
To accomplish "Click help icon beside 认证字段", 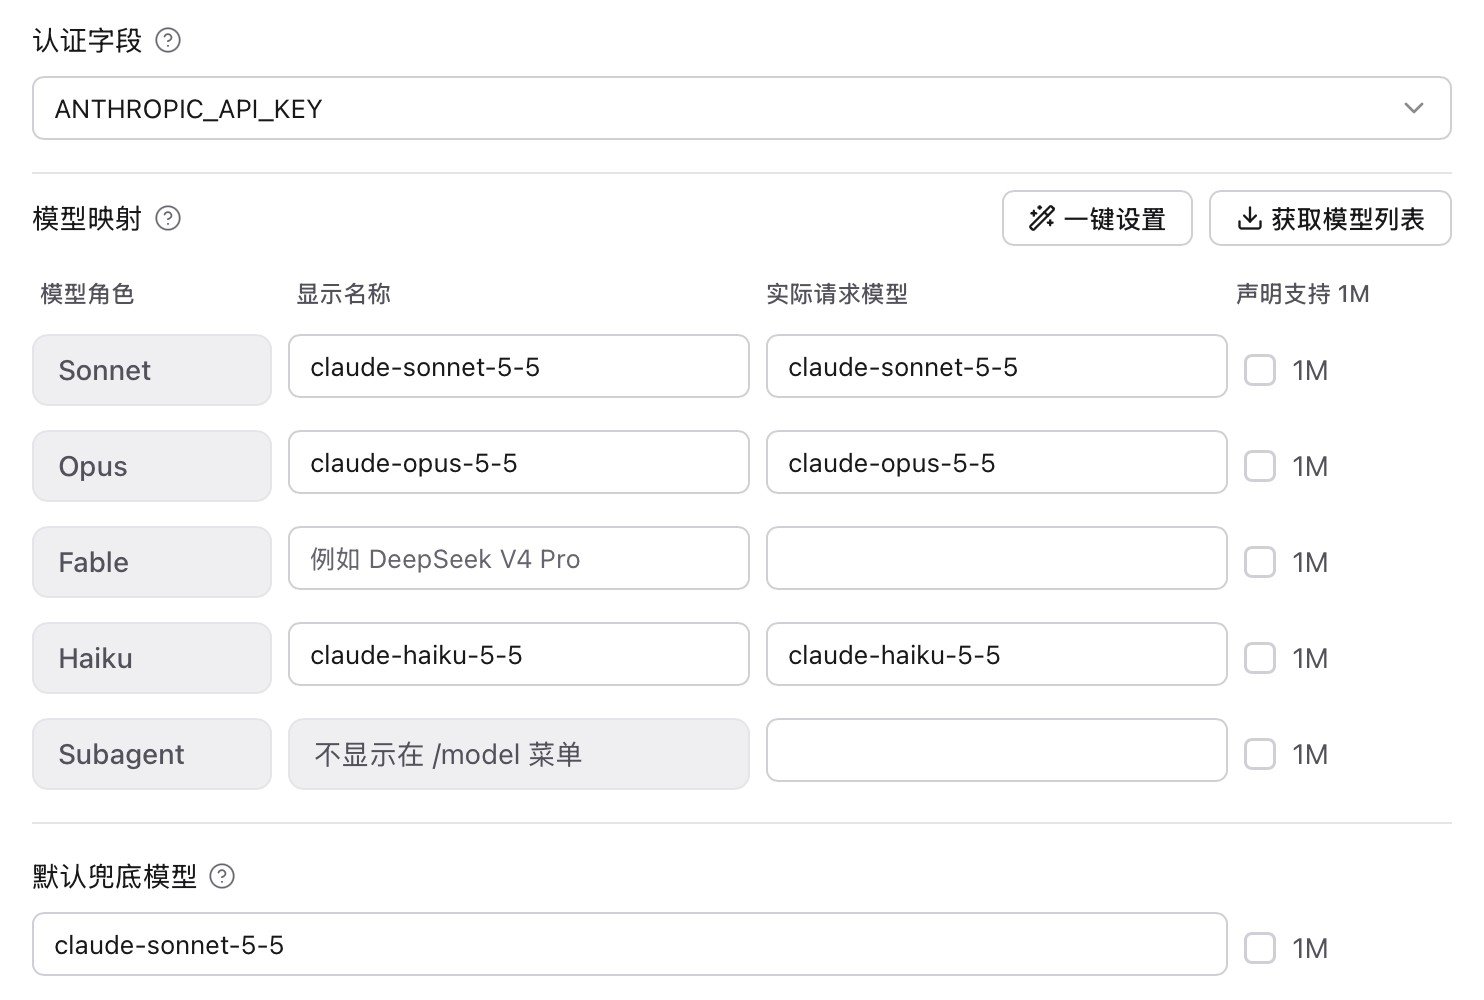I will click(169, 41).
